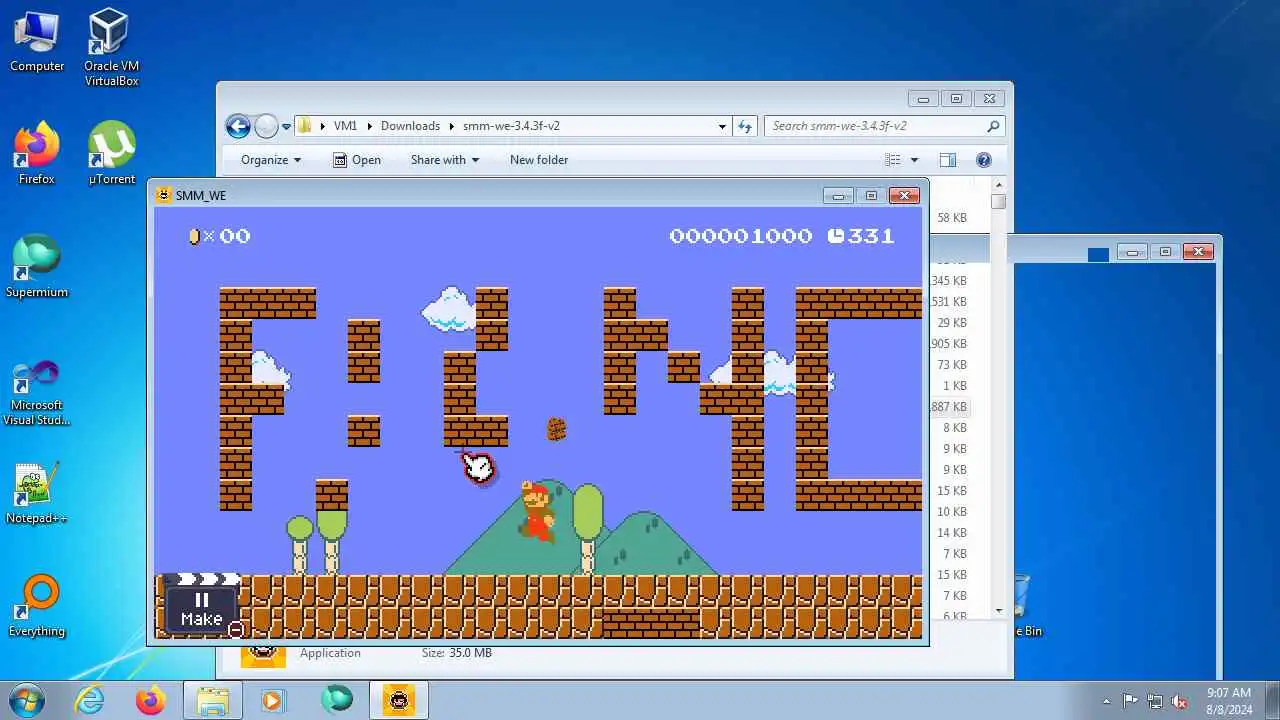Open the Organize menu in Explorer
Image resolution: width=1280 pixels, height=720 pixels.
click(x=271, y=160)
